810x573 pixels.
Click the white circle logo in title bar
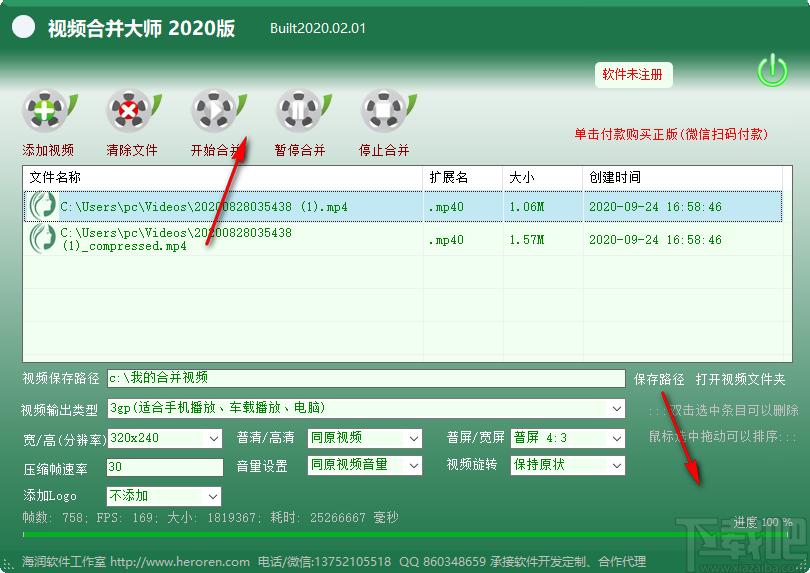pyautogui.click(x=23, y=26)
